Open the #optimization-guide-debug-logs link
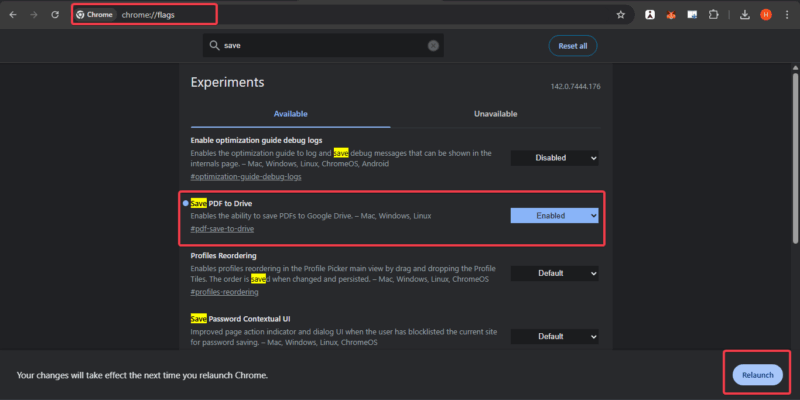Viewport: 800px width, 400px height. click(245, 177)
